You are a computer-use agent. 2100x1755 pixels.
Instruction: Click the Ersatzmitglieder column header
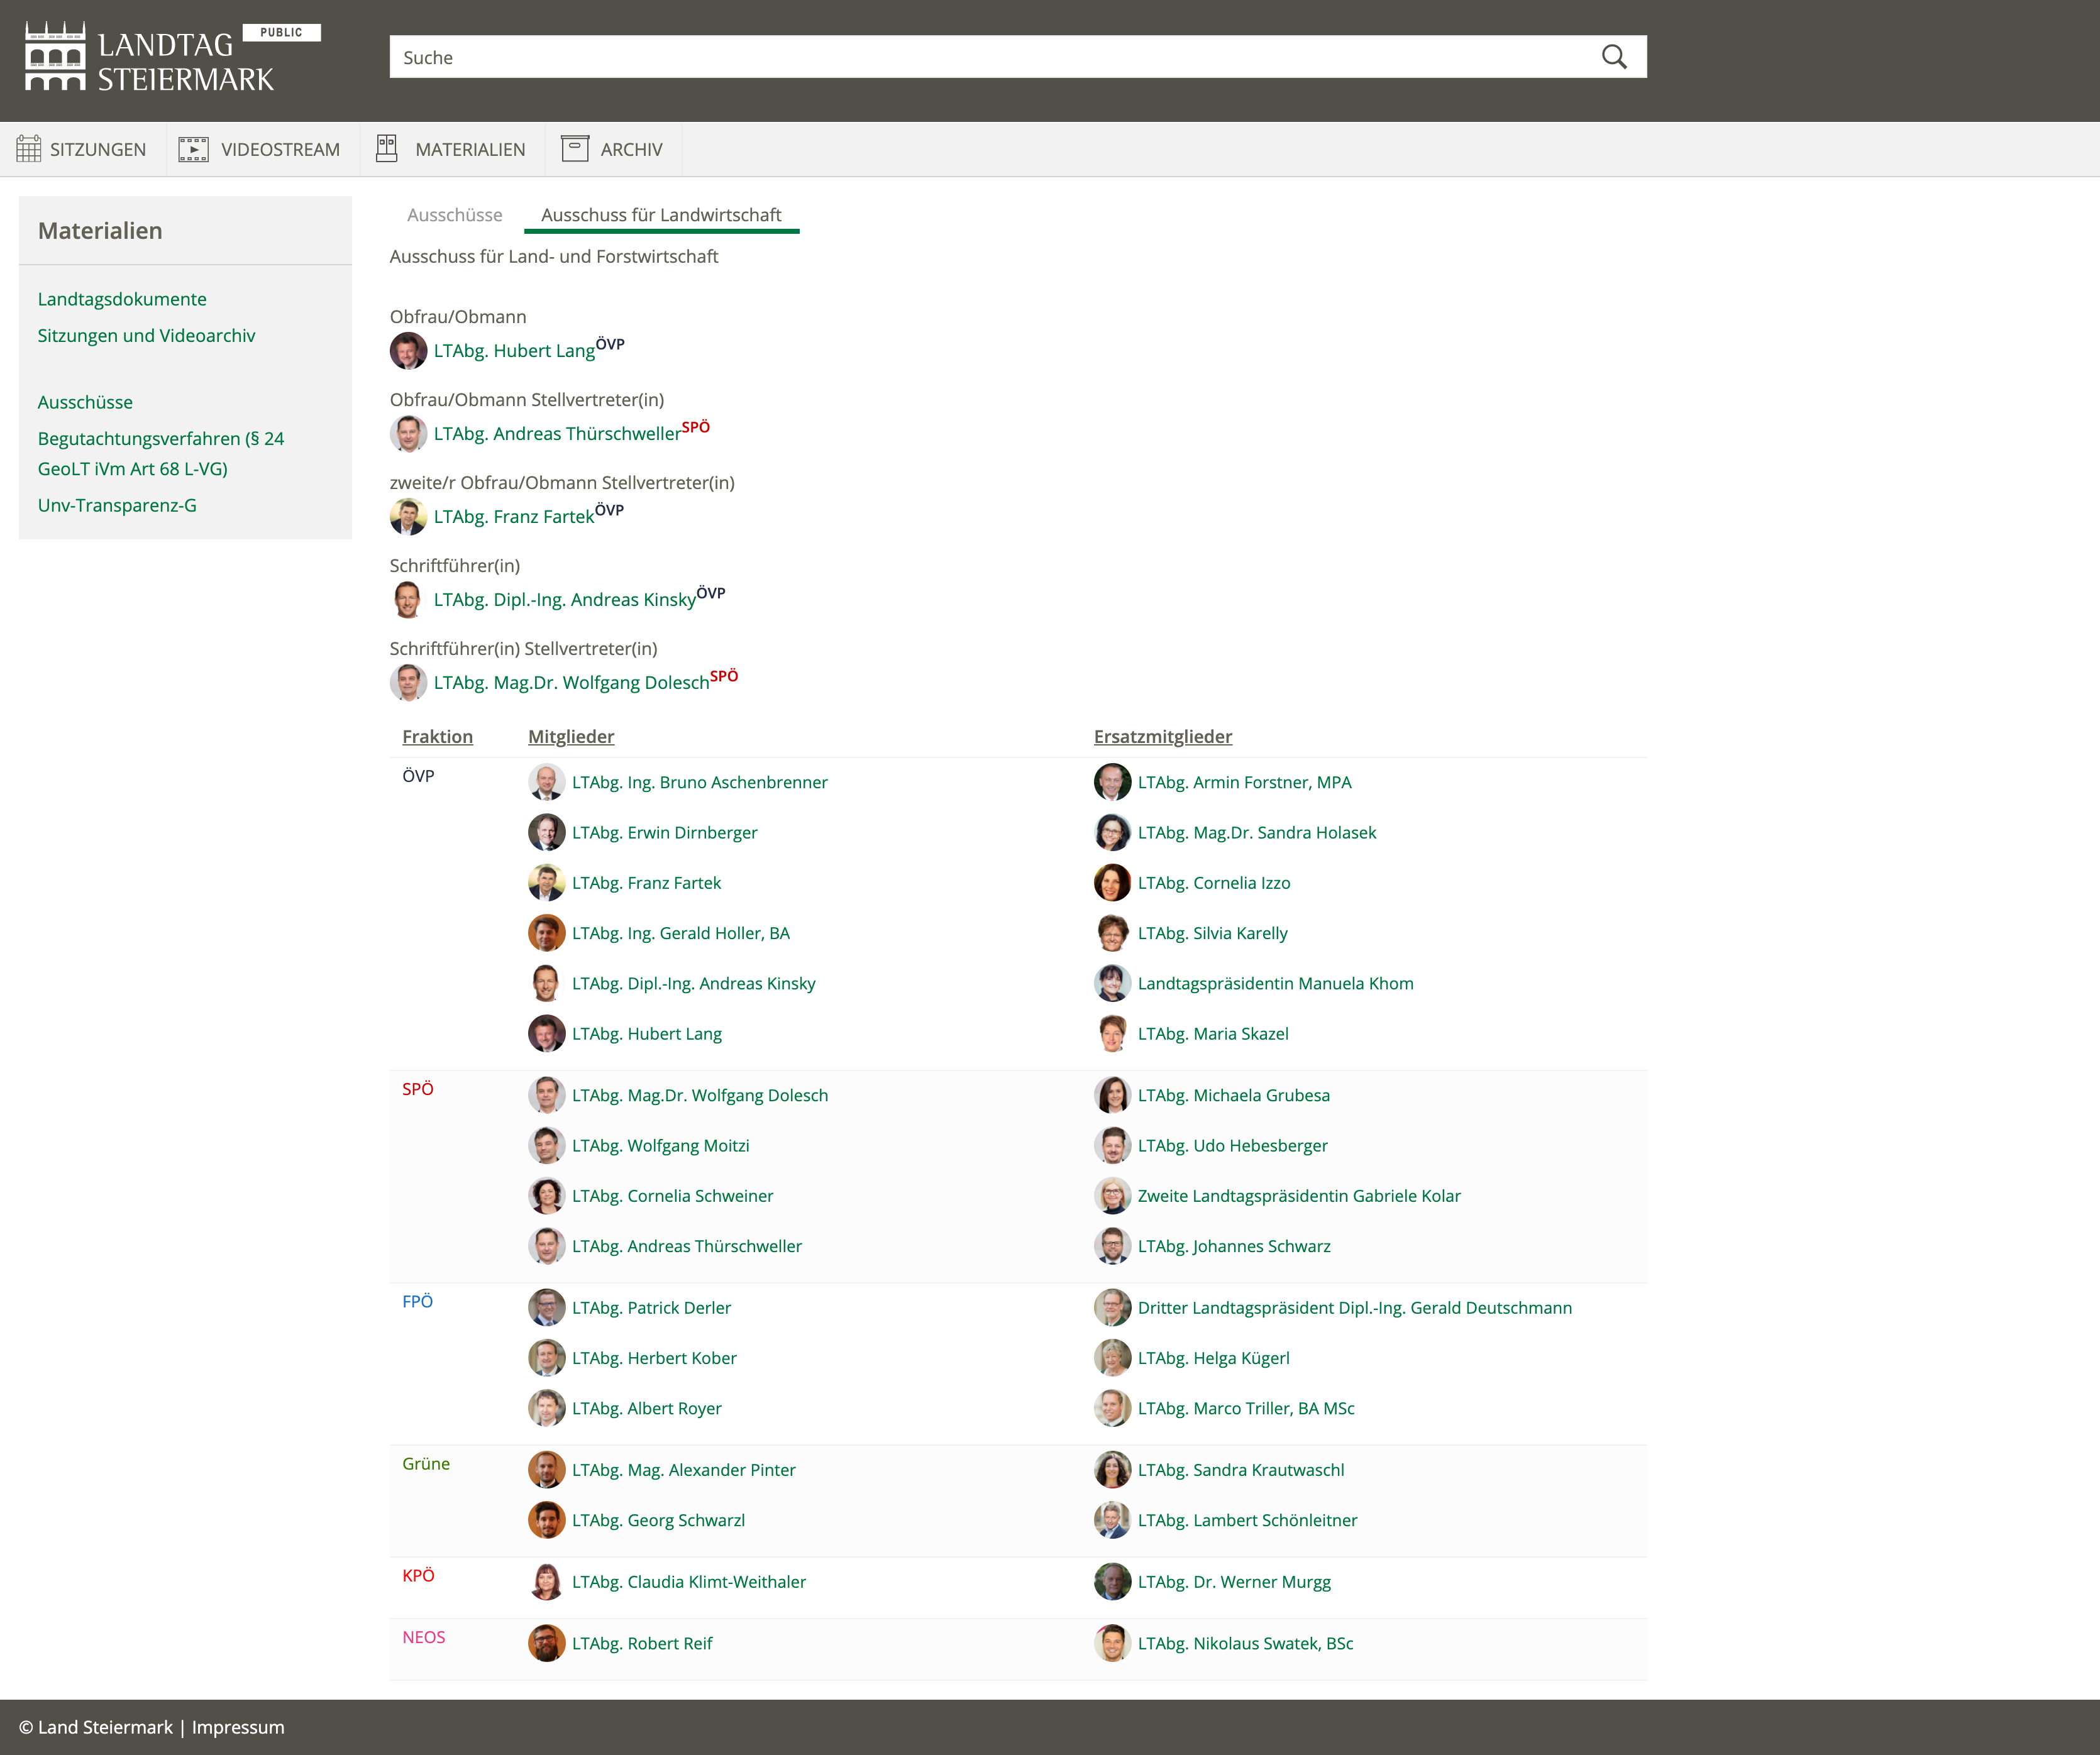pos(1163,737)
